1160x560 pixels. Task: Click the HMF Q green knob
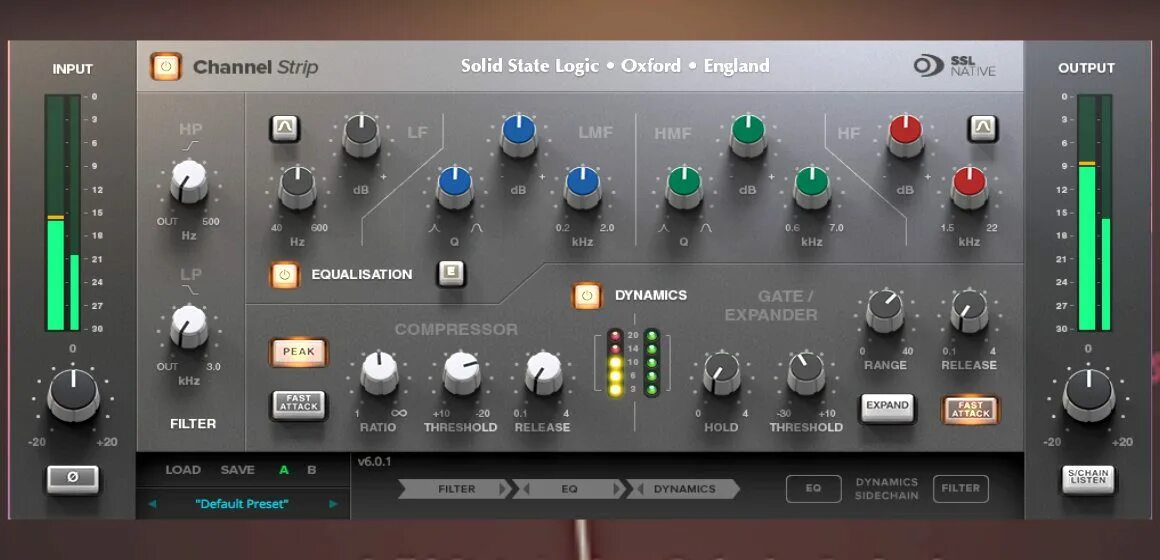684,187
